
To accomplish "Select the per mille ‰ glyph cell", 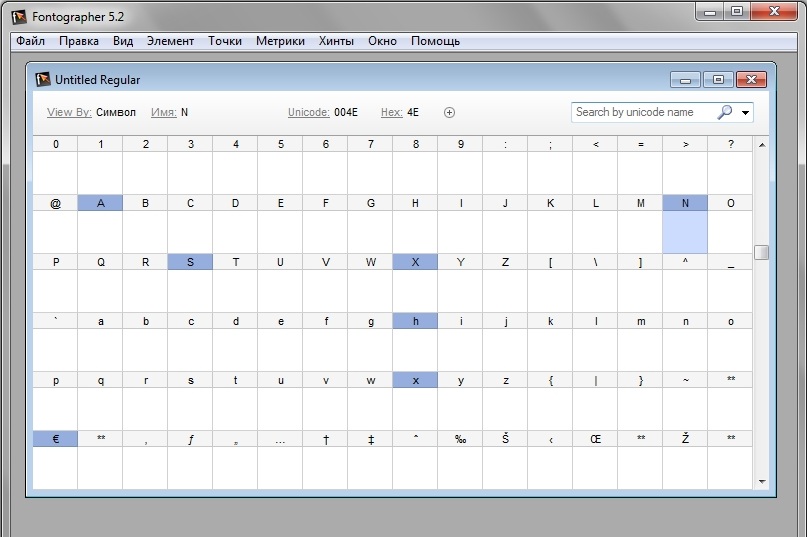I will [x=460, y=460].
